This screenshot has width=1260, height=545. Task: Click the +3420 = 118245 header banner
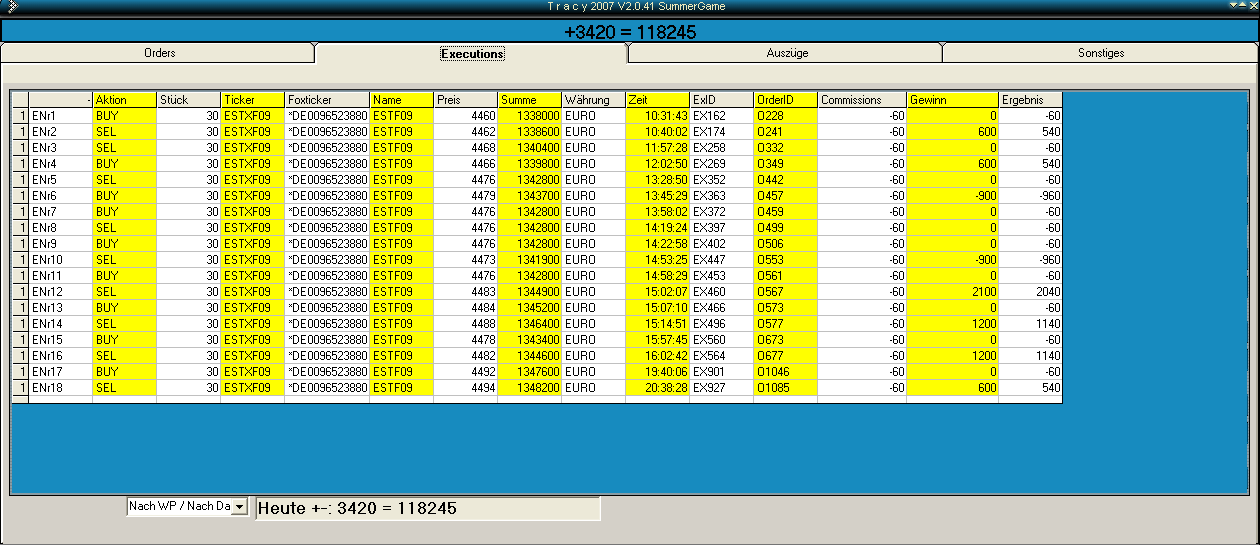(x=630, y=32)
